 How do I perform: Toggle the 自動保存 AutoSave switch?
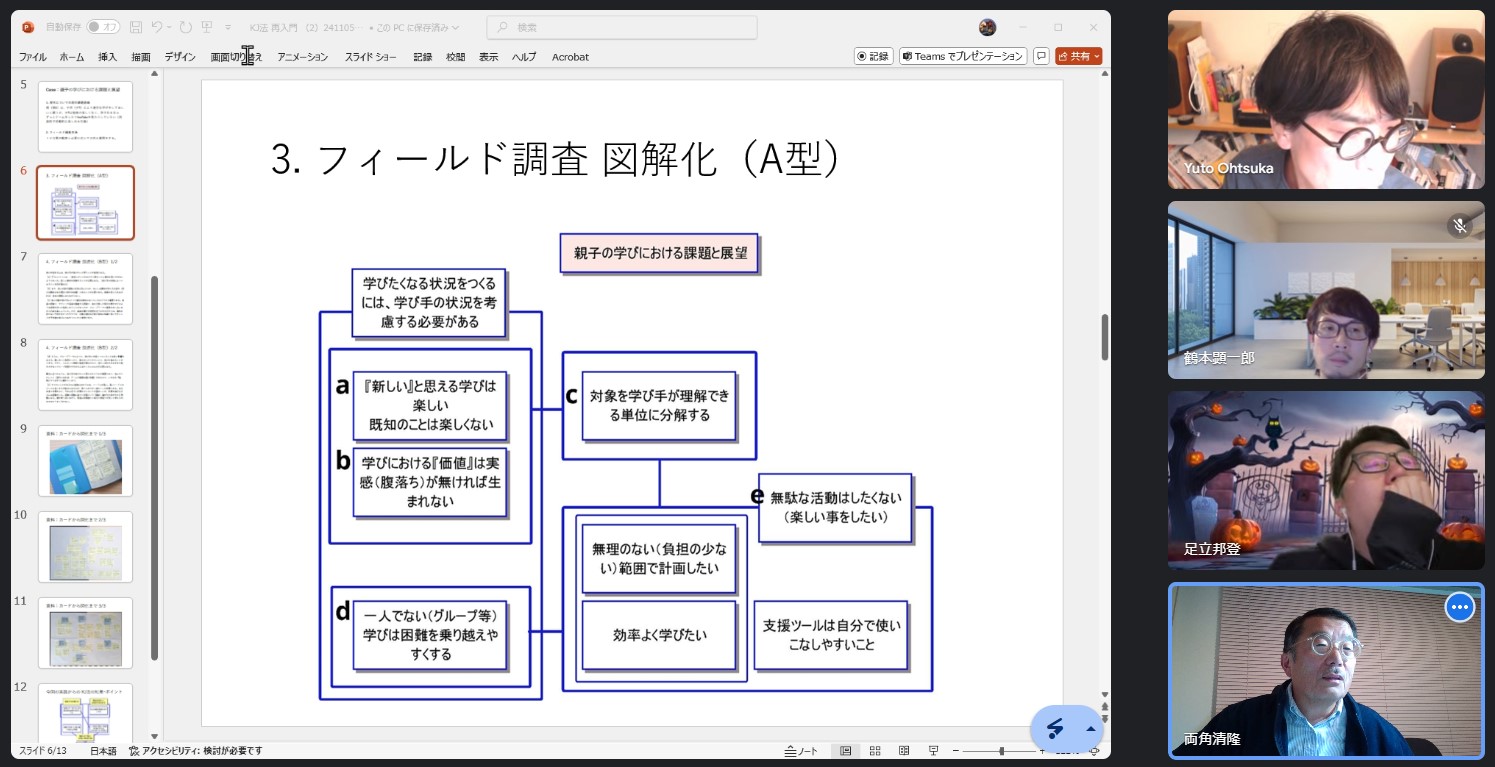(x=102, y=27)
